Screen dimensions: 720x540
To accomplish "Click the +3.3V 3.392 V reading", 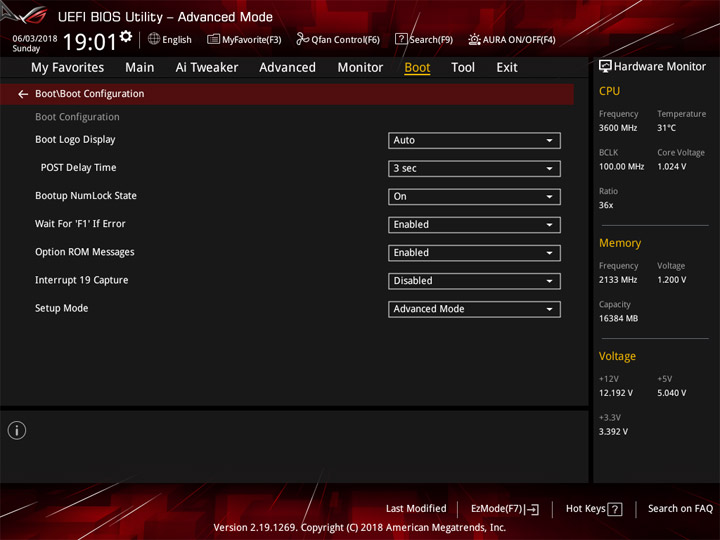I will [x=613, y=432].
